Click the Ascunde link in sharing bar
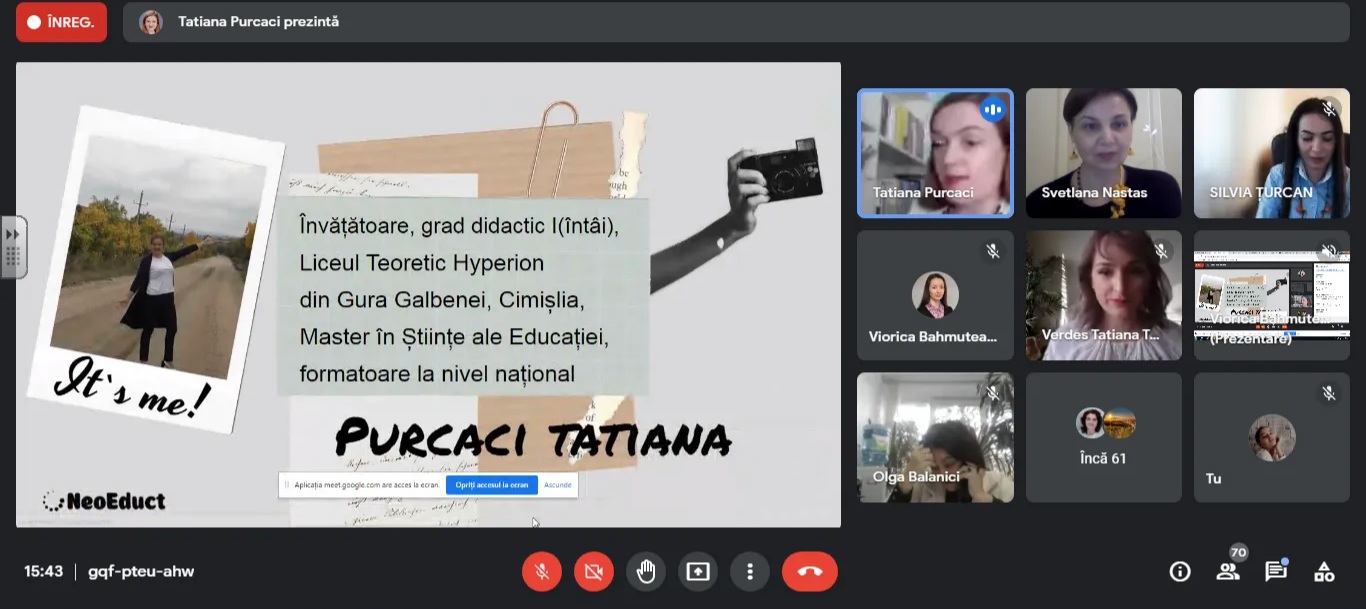The width and height of the screenshot is (1366, 609). (558, 485)
